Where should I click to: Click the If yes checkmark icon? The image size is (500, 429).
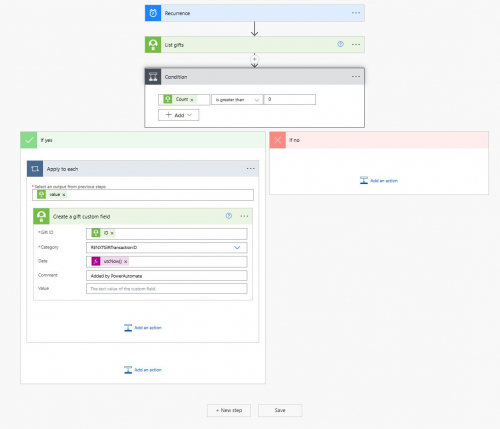[x=29, y=140]
